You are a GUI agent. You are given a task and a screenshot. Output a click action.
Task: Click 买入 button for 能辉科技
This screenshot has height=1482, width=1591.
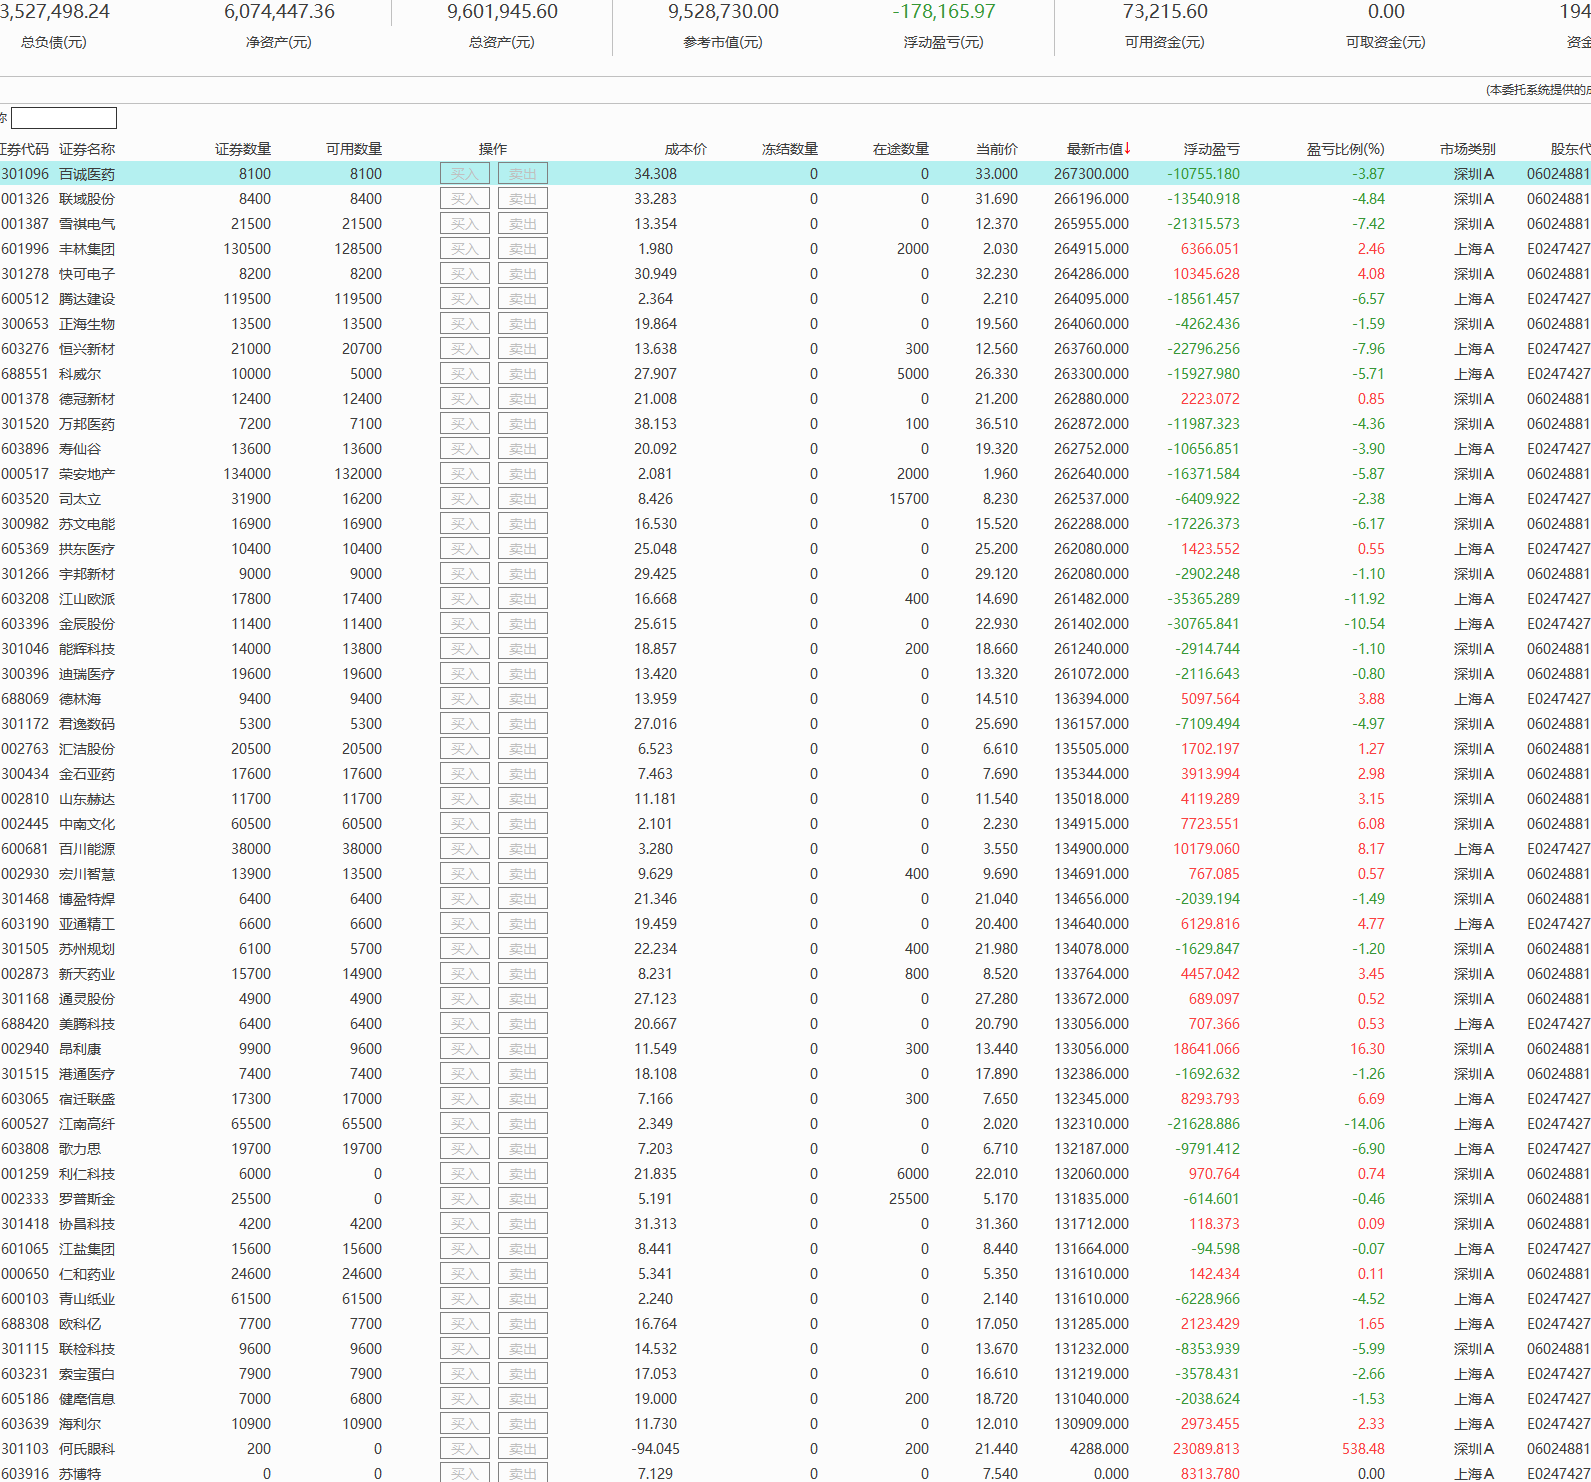pos(465,649)
